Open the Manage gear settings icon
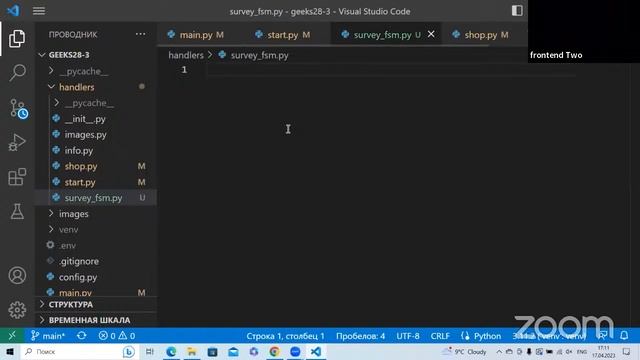640x360 pixels. point(17,310)
